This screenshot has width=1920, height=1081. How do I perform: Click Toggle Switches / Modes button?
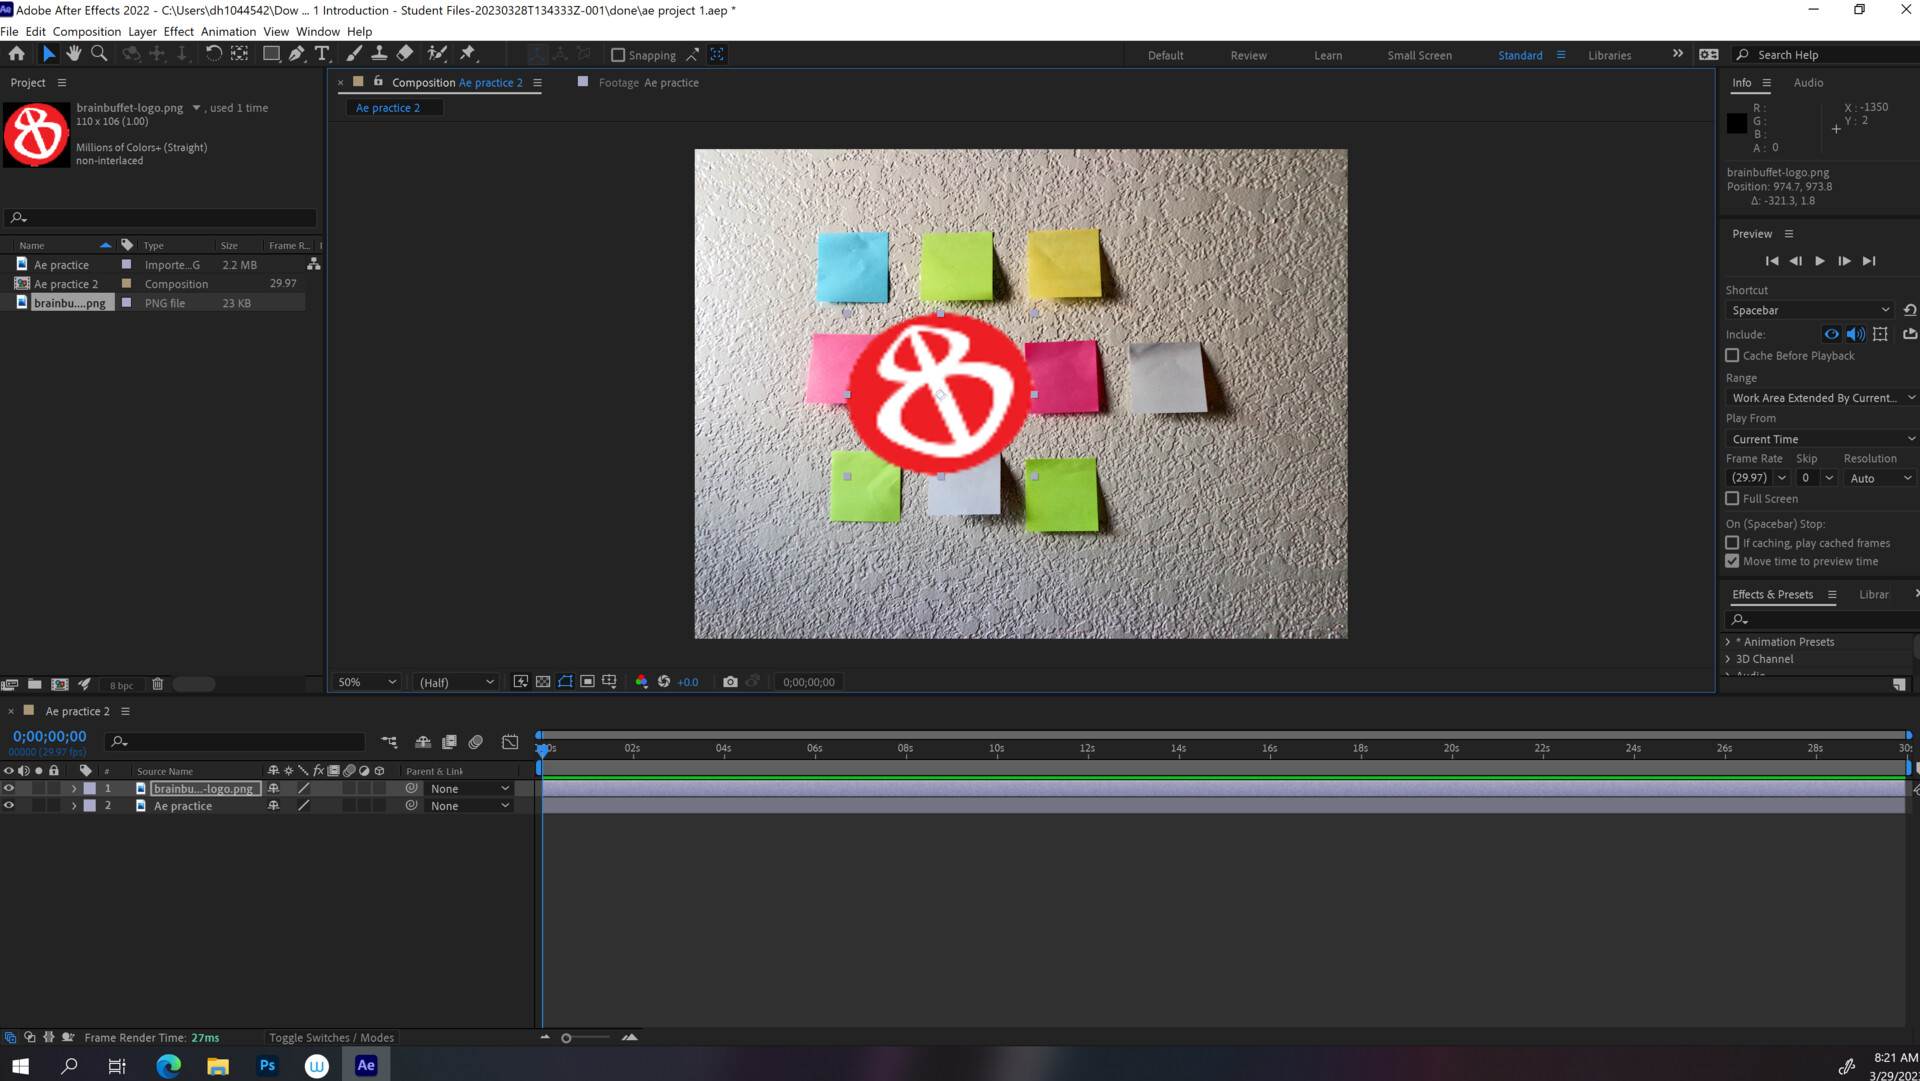tap(331, 1038)
